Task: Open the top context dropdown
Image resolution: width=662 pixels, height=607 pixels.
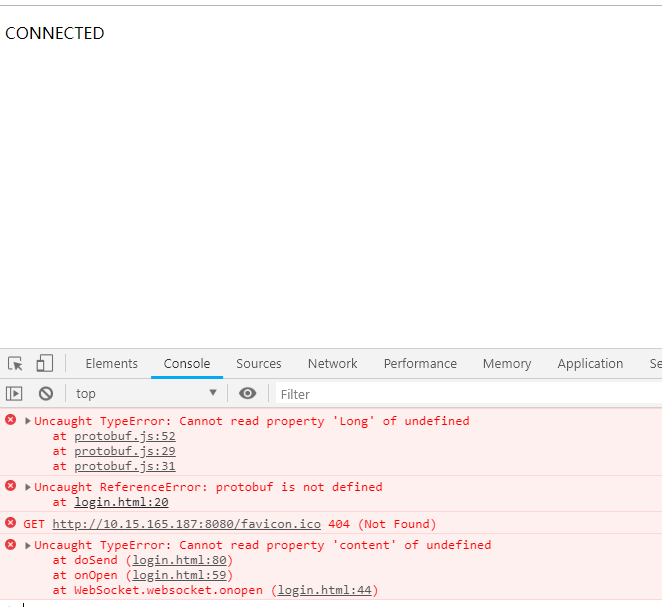Action: pyautogui.click(x=146, y=394)
